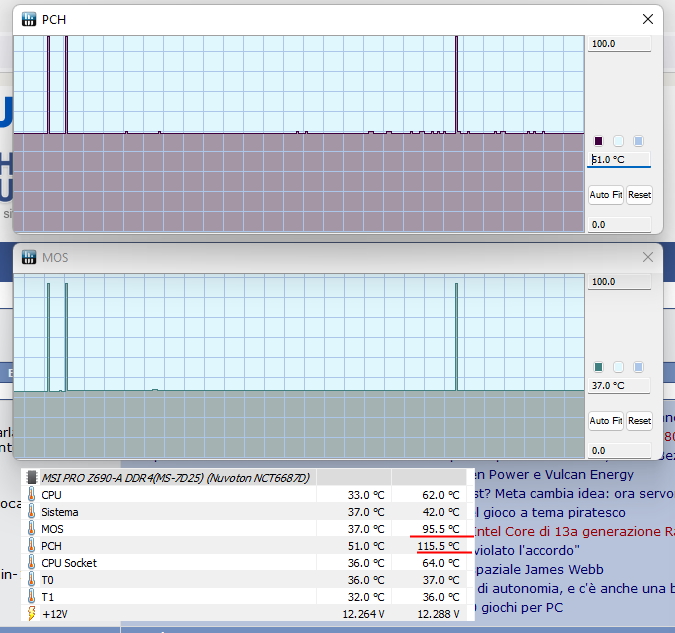Click the thermometer icon next to PCH
The image size is (675, 633).
click(x=31, y=546)
